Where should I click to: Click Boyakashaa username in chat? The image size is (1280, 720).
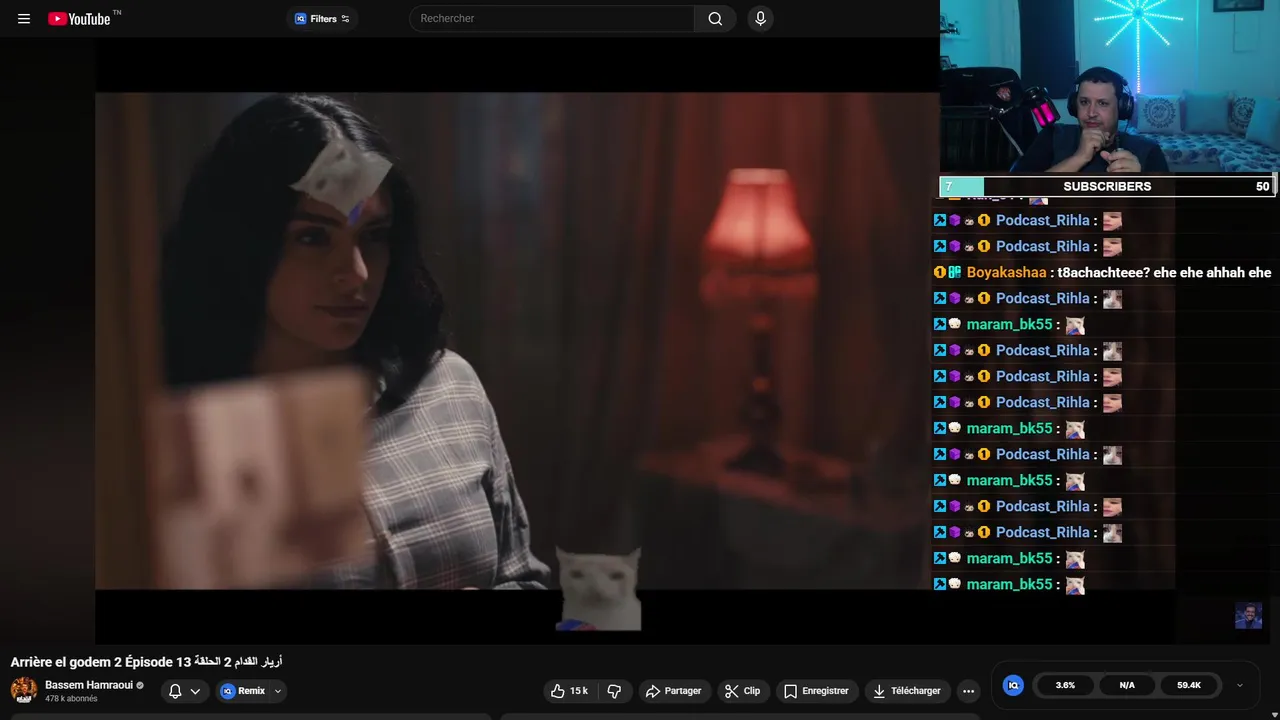[1006, 272]
